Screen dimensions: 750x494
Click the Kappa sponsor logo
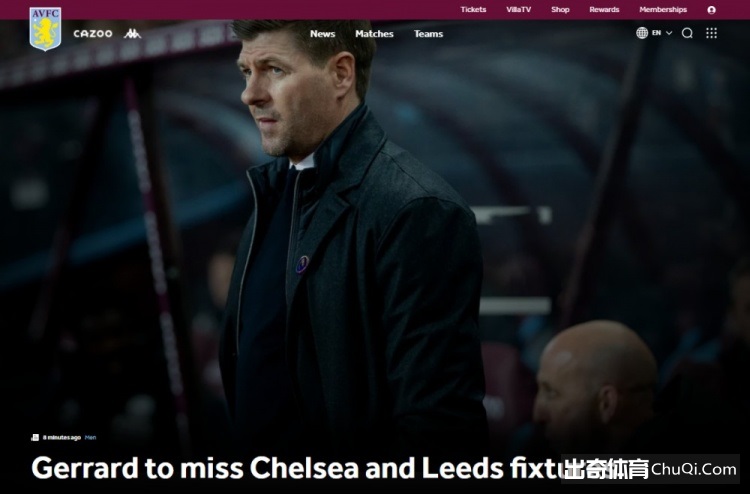coord(132,33)
